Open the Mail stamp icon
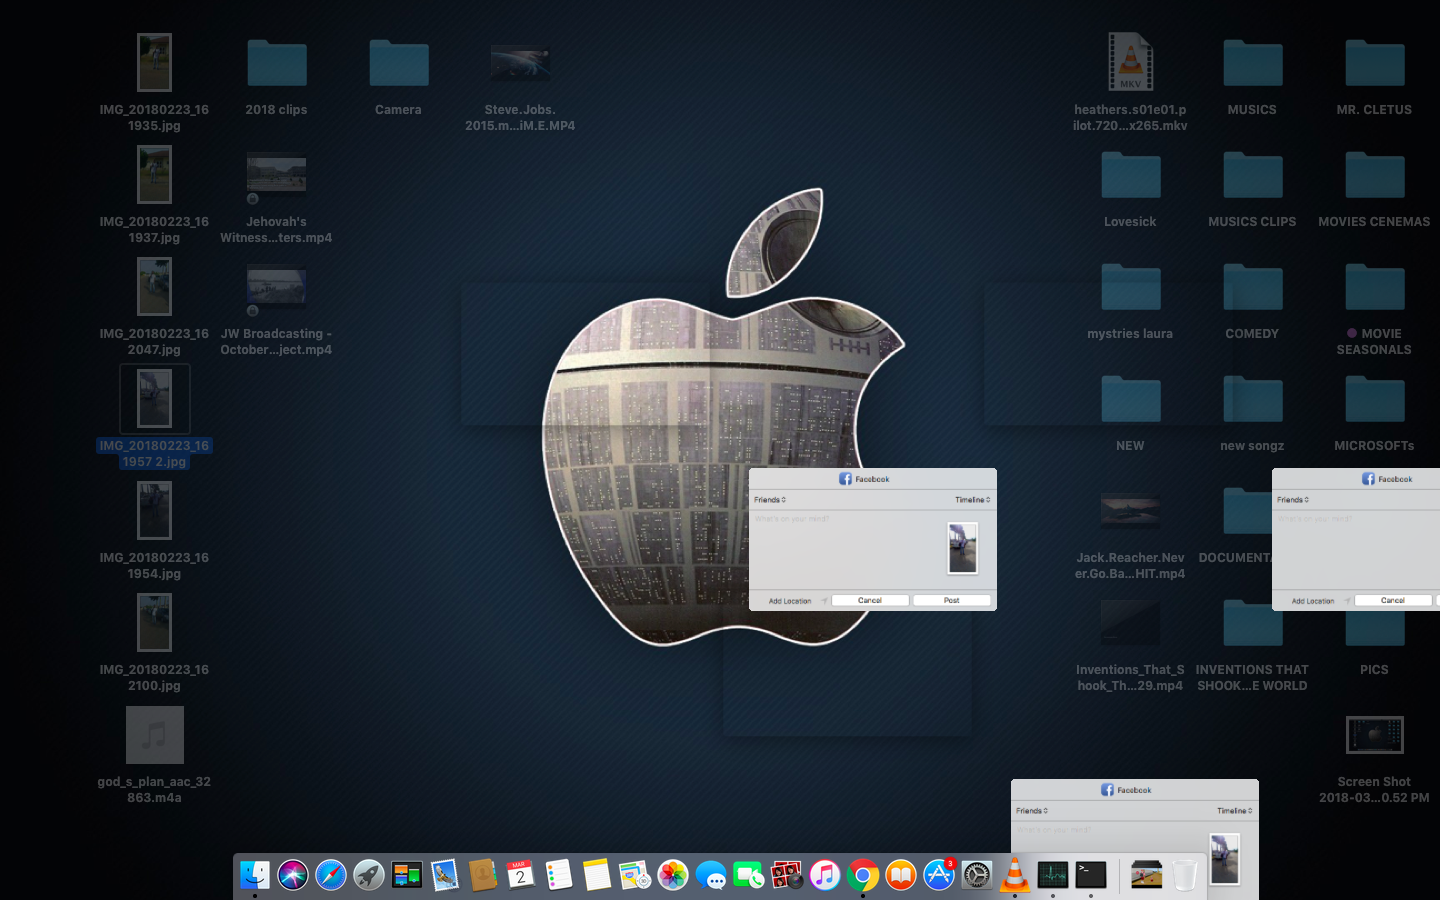The width and height of the screenshot is (1440, 900). pyautogui.click(x=445, y=875)
